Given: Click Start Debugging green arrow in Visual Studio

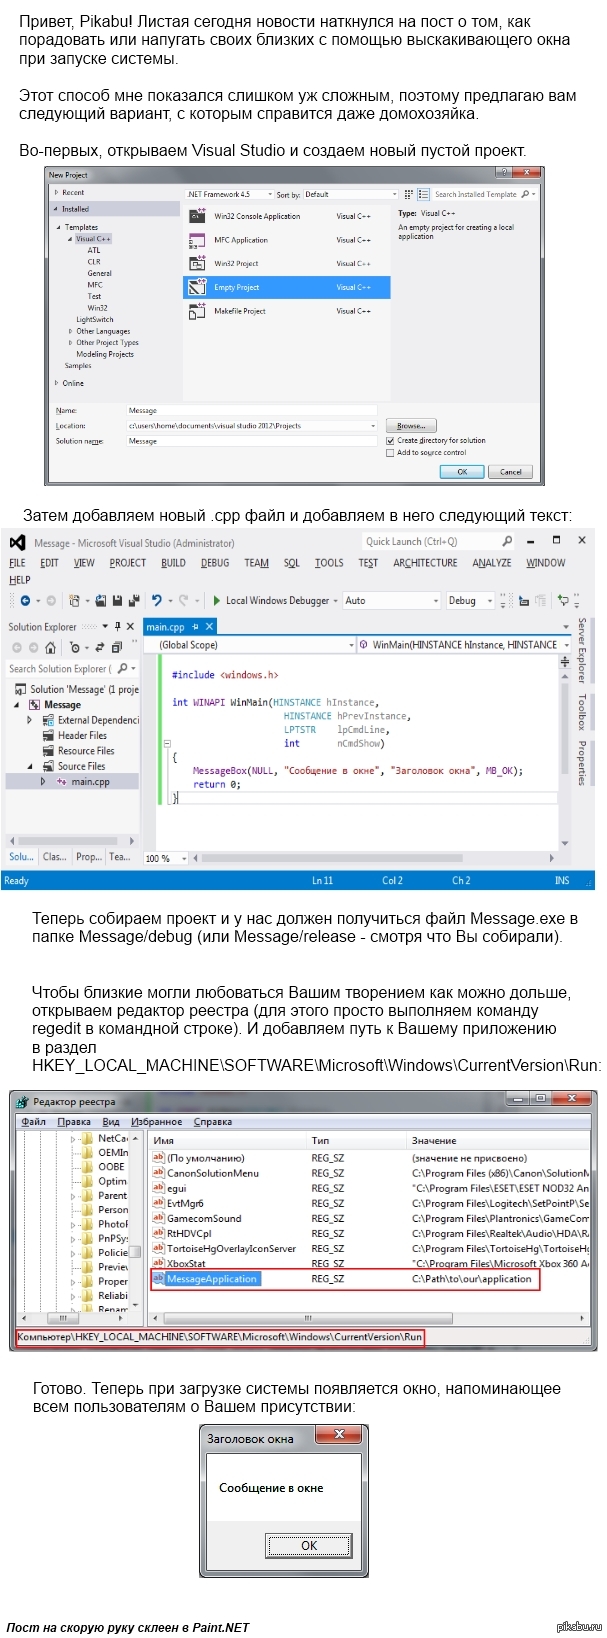Looking at the screenshot, I should coord(217,601).
